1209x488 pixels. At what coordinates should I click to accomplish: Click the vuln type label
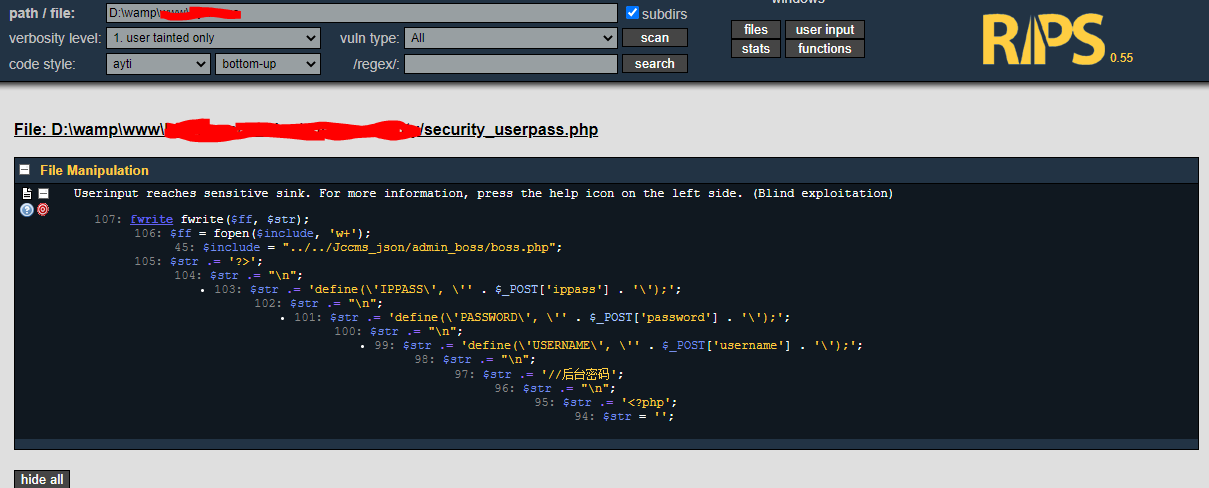point(370,38)
